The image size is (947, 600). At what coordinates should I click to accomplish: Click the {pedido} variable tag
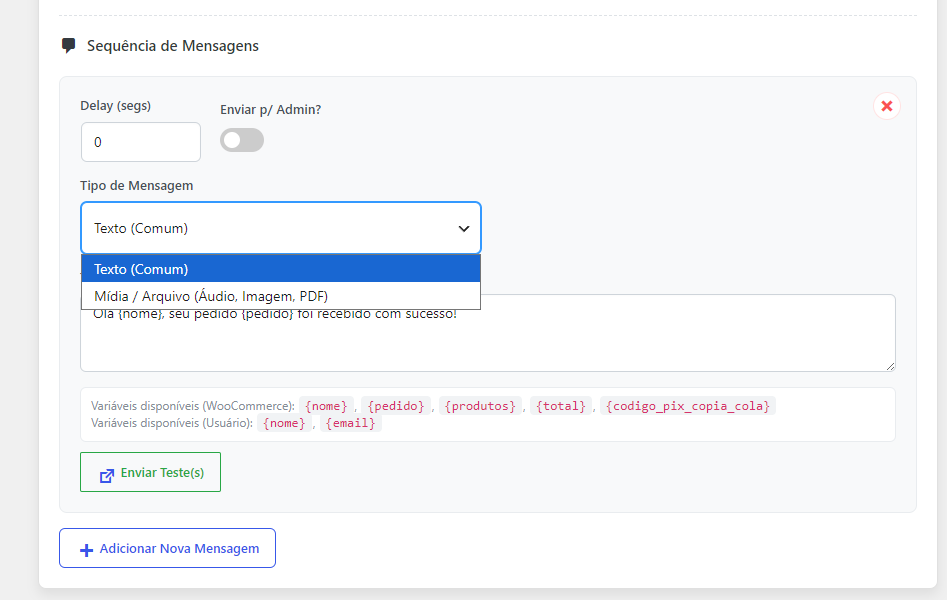click(396, 406)
